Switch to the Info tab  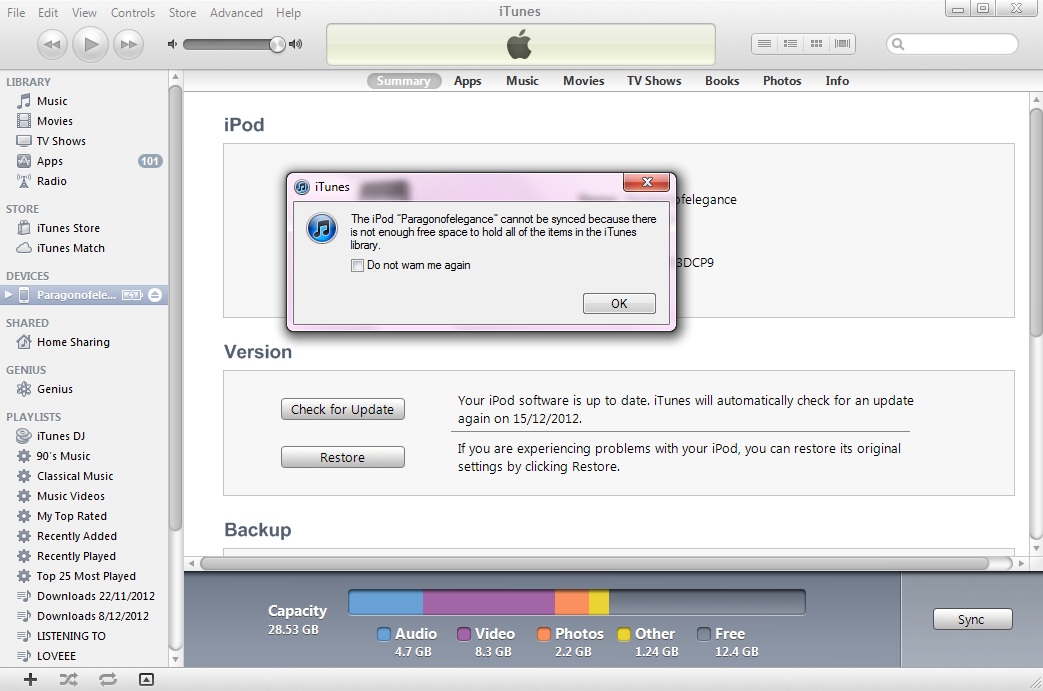click(837, 80)
